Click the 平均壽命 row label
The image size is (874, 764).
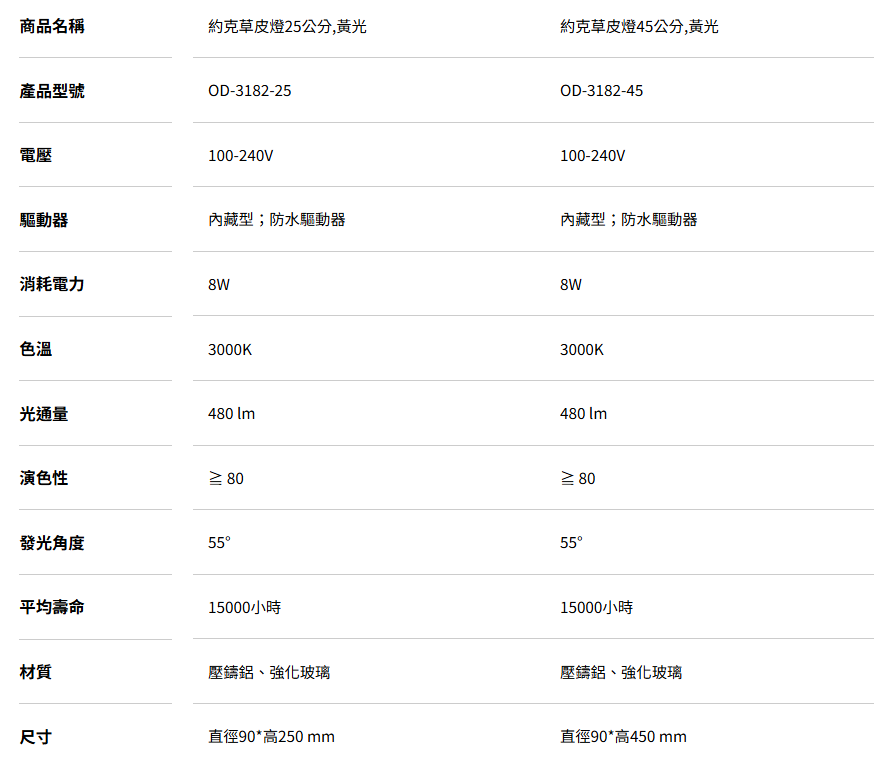pyautogui.click(x=52, y=607)
